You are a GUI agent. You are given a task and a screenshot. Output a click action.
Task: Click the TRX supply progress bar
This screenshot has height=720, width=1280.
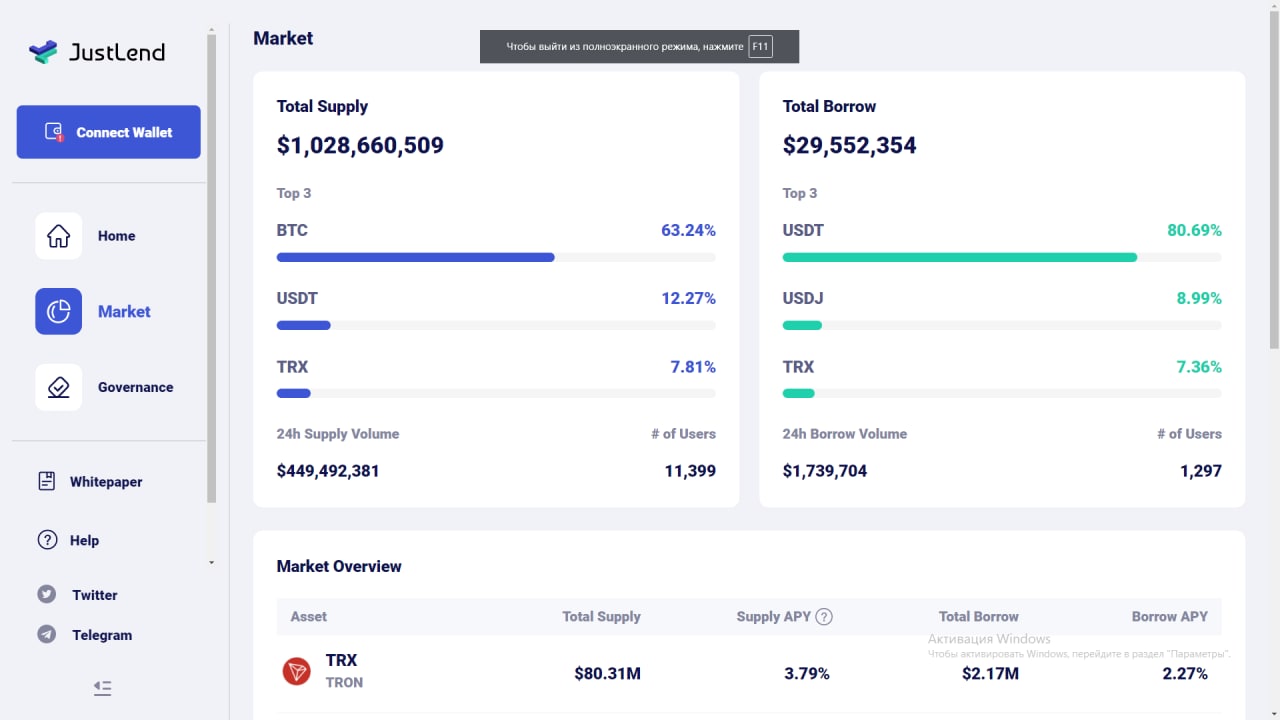[x=496, y=393]
